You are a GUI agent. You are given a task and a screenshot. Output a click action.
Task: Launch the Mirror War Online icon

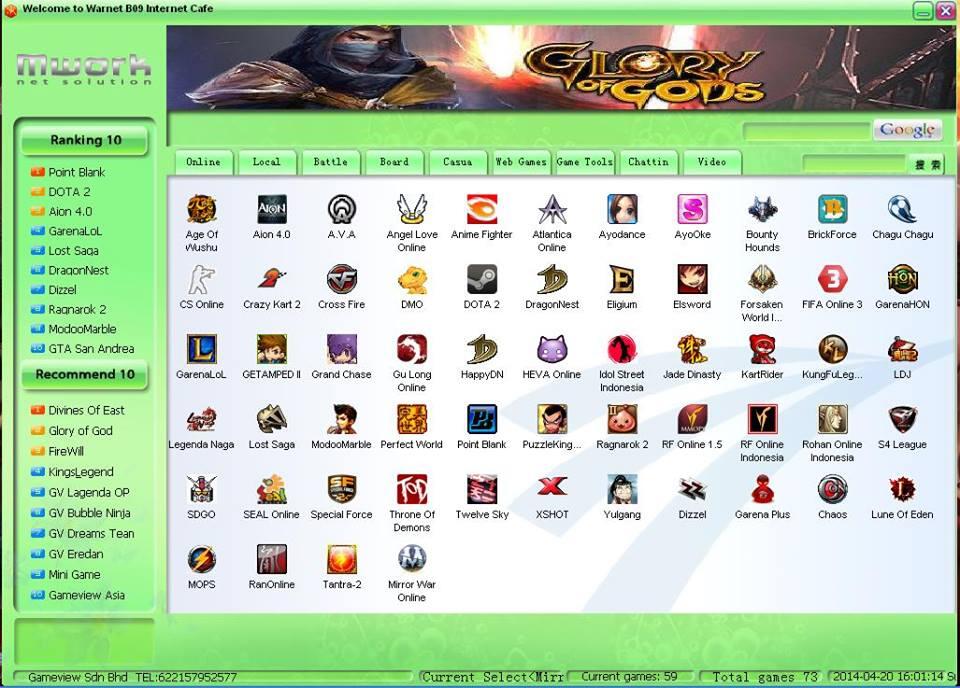pyautogui.click(x=411, y=560)
